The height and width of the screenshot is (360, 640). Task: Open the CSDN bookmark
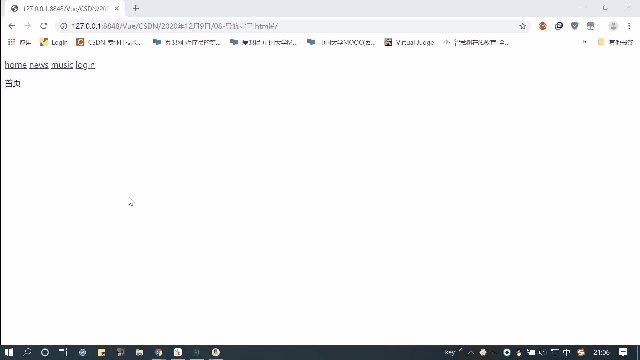(x=109, y=42)
